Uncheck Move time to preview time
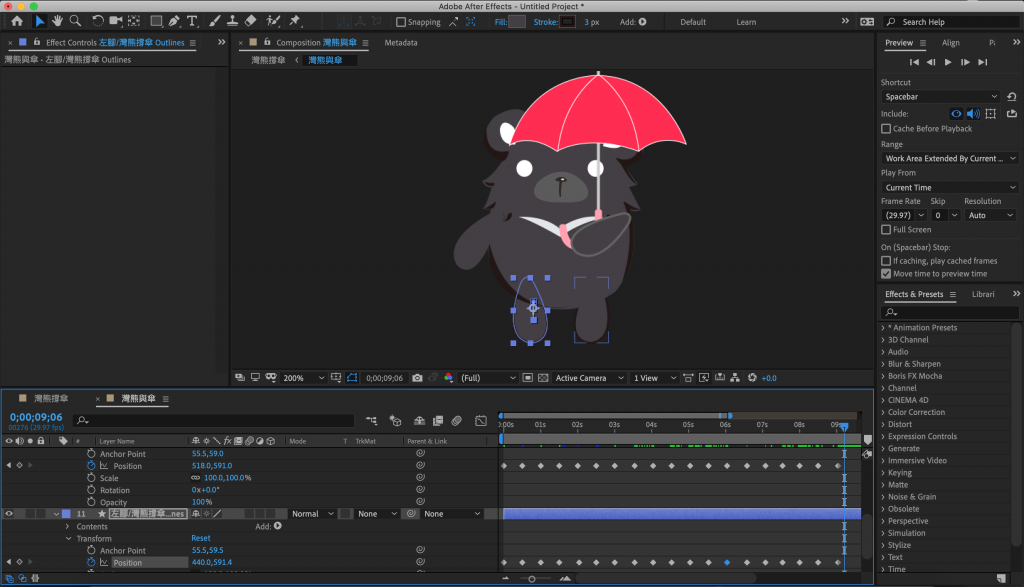1024x587 pixels. point(886,274)
